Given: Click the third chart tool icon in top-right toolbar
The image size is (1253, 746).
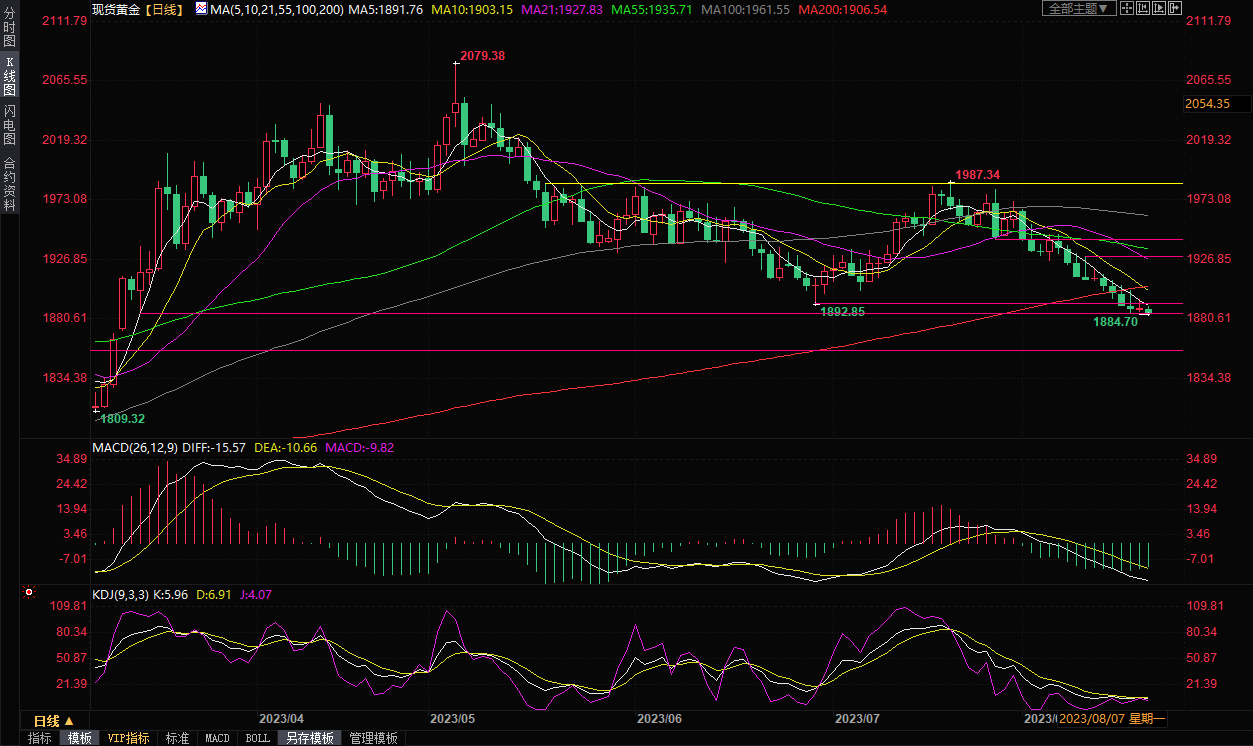Looking at the screenshot, I should [1160, 9].
